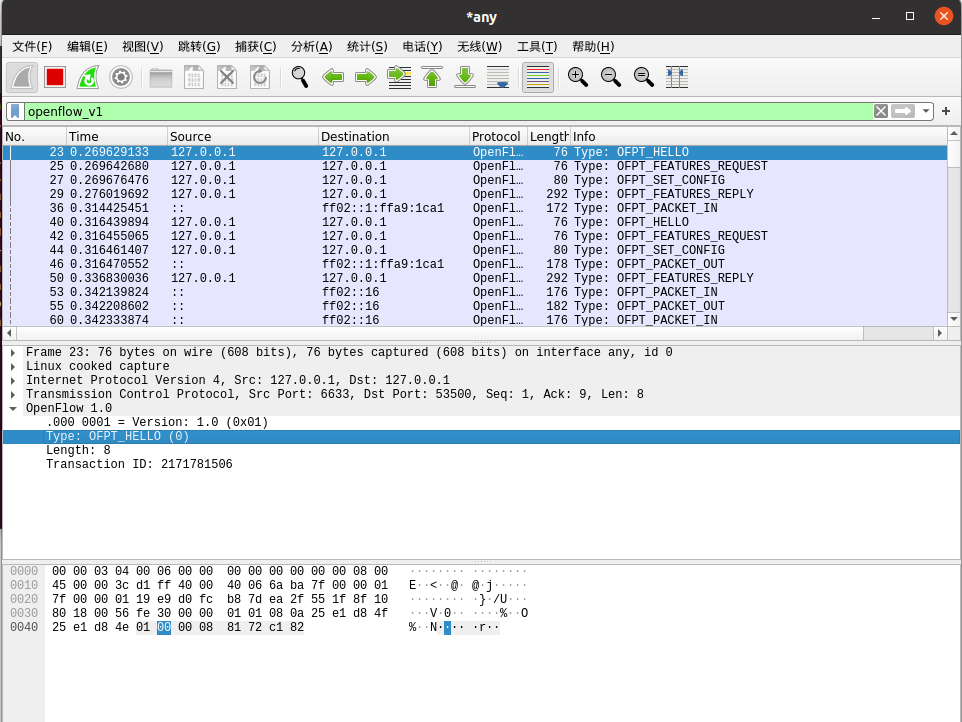Zoom in on packet text

(x=577, y=77)
